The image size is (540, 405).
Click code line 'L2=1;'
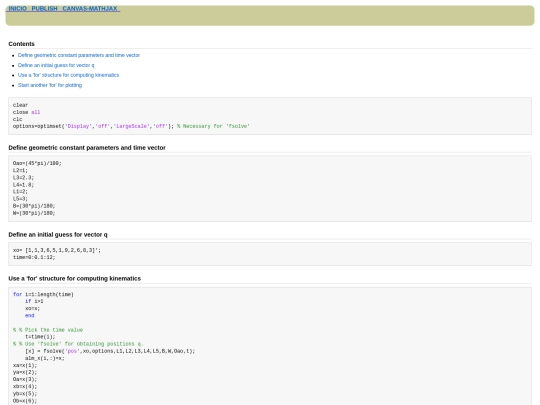pos(20,170)
